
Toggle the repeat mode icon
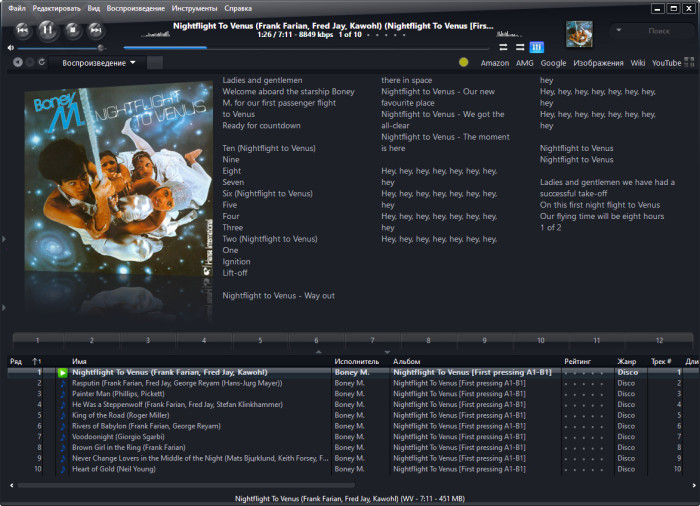(x=503, y=47)
